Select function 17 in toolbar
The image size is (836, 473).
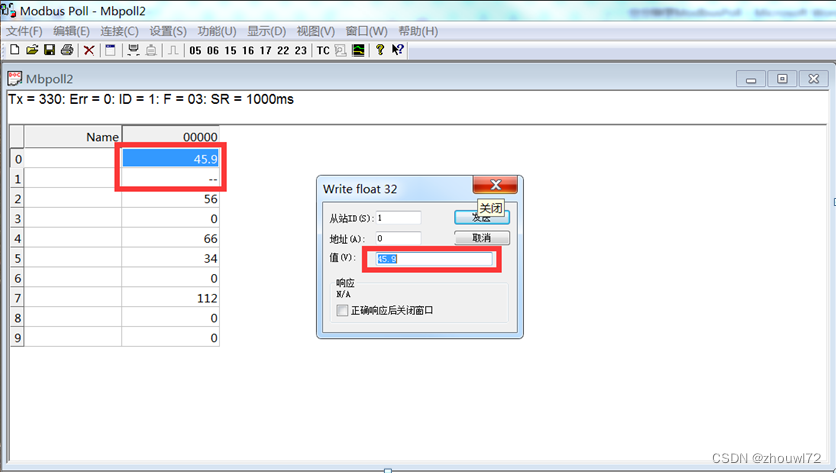266,50
